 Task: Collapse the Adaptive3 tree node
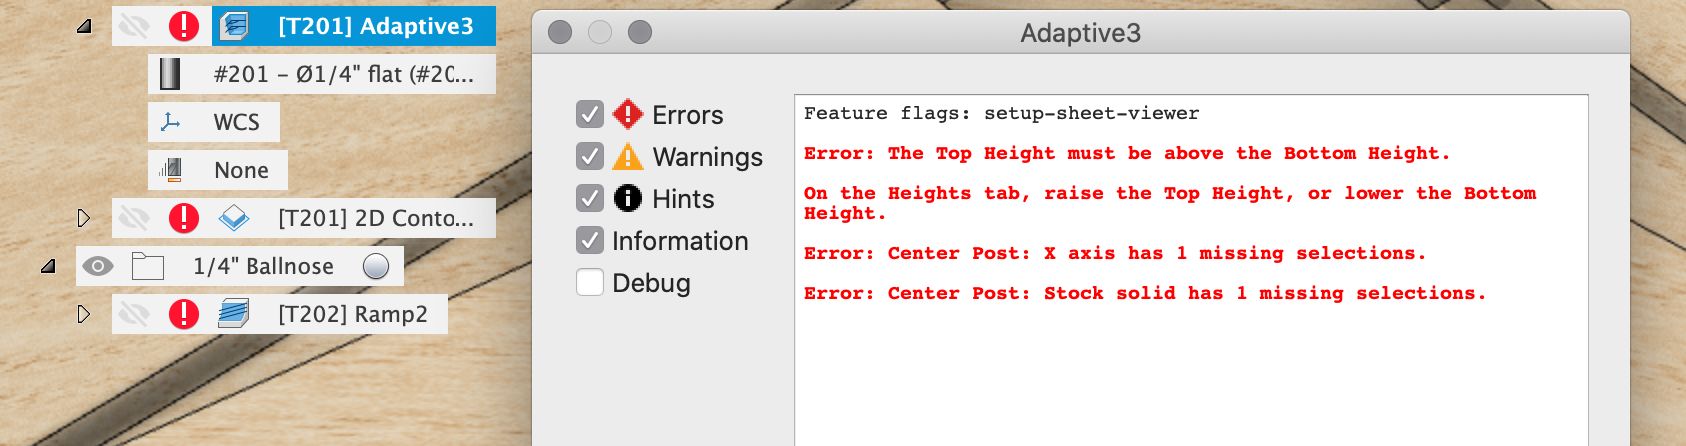(x=84, y=26)
